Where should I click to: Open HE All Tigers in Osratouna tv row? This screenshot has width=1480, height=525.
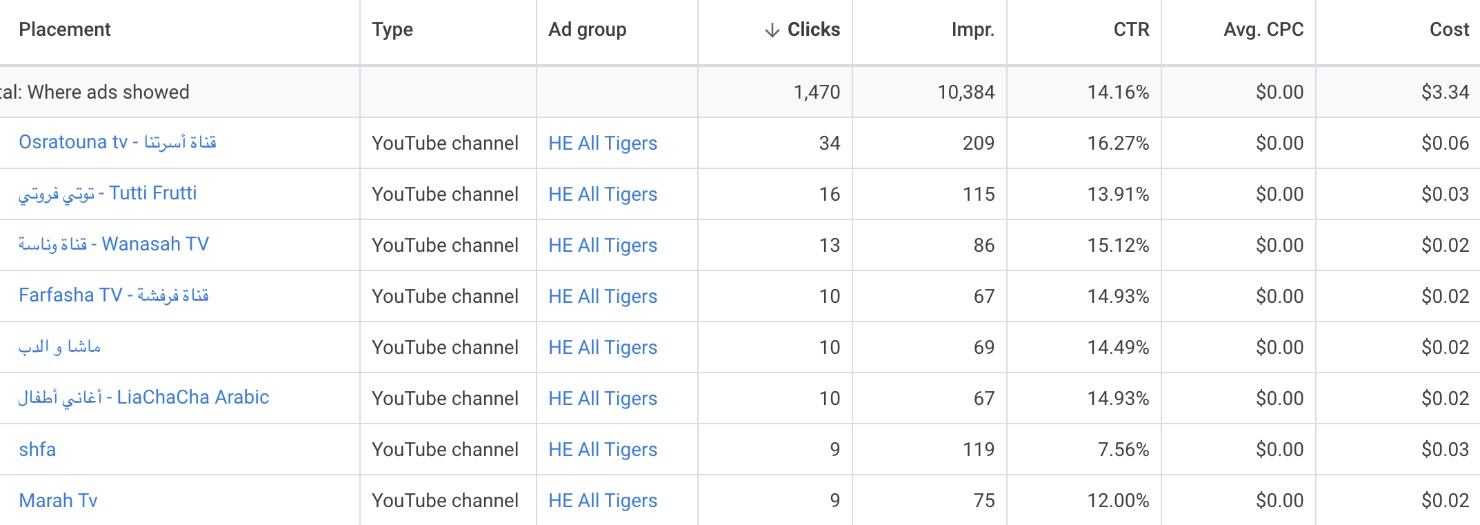coord(602,143)
